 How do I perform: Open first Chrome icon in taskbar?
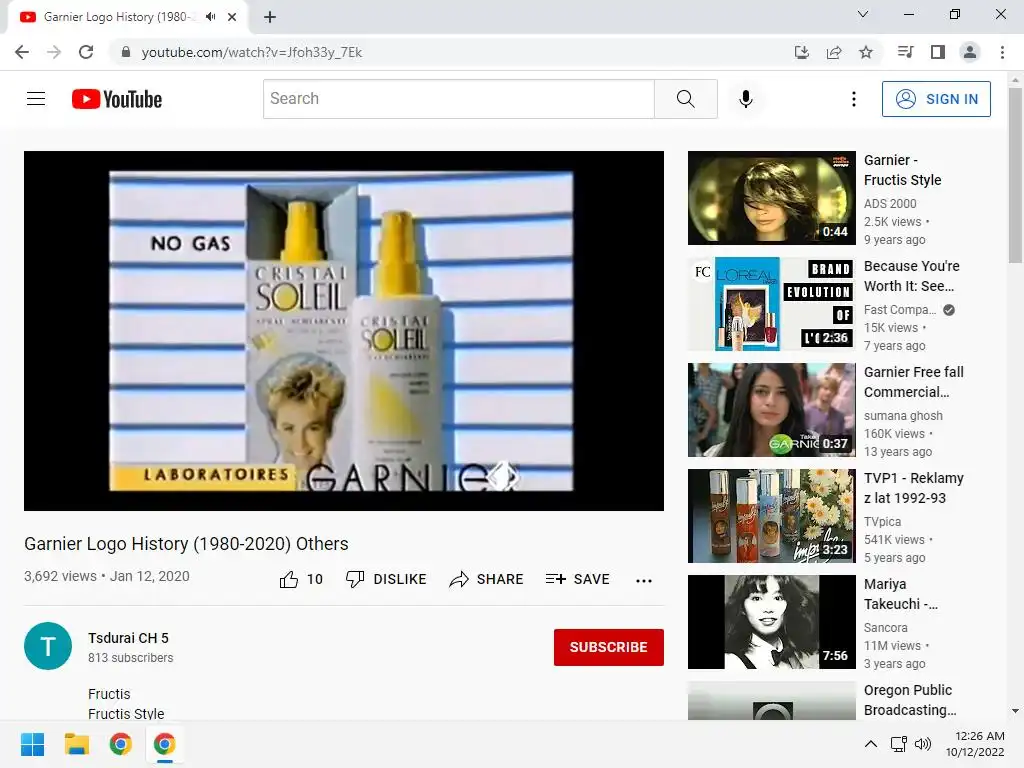(120, 744)
